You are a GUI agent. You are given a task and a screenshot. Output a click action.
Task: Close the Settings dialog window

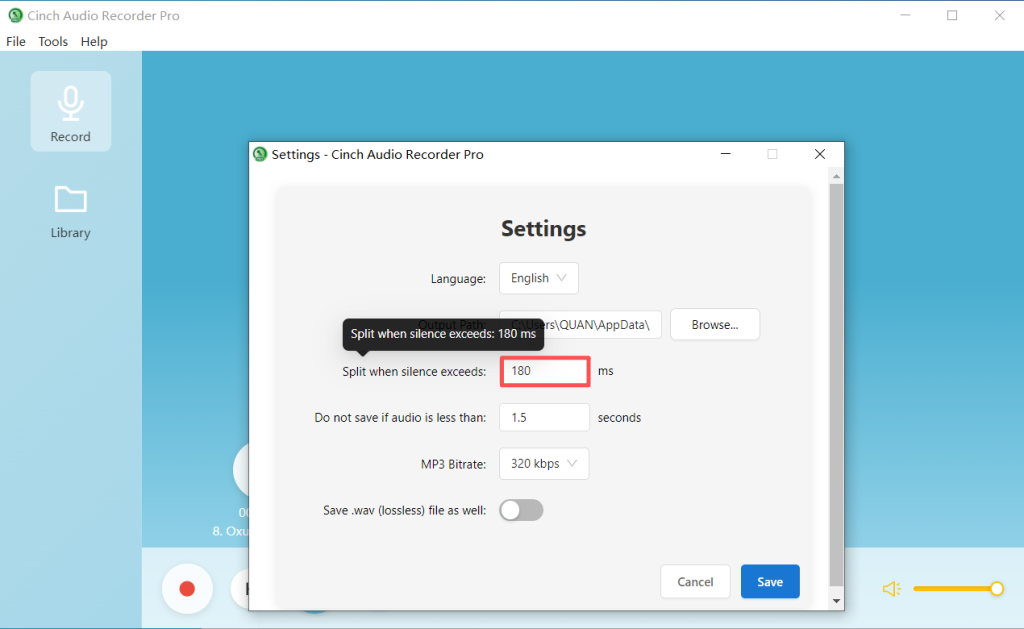click(x=819, y=154)
